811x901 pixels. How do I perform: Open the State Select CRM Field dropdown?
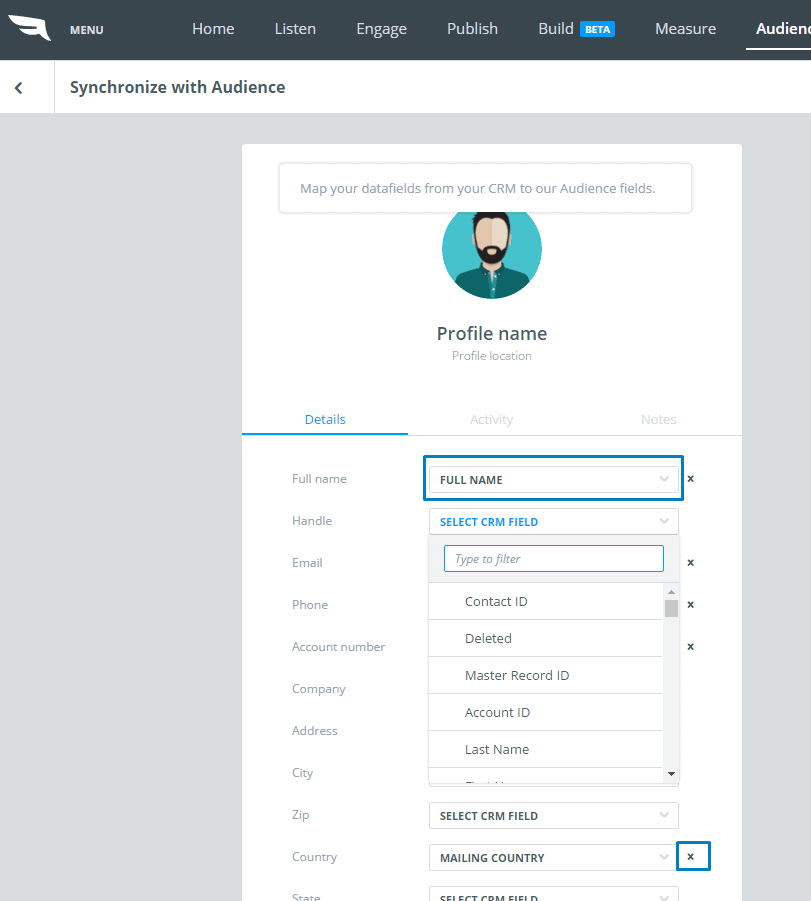(x=554, y=894)
